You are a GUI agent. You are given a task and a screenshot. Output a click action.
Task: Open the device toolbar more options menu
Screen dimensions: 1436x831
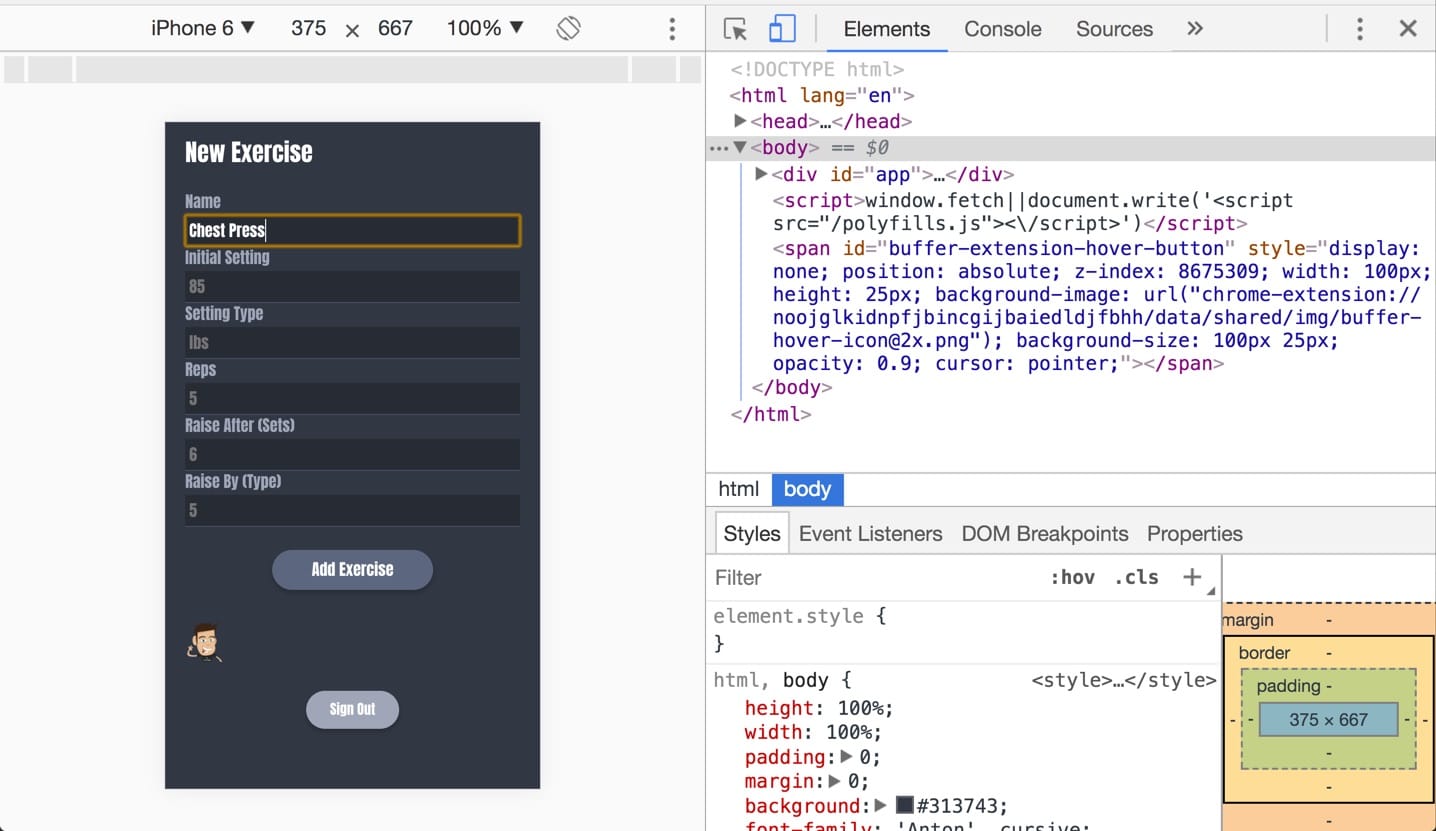pos(672,28)
